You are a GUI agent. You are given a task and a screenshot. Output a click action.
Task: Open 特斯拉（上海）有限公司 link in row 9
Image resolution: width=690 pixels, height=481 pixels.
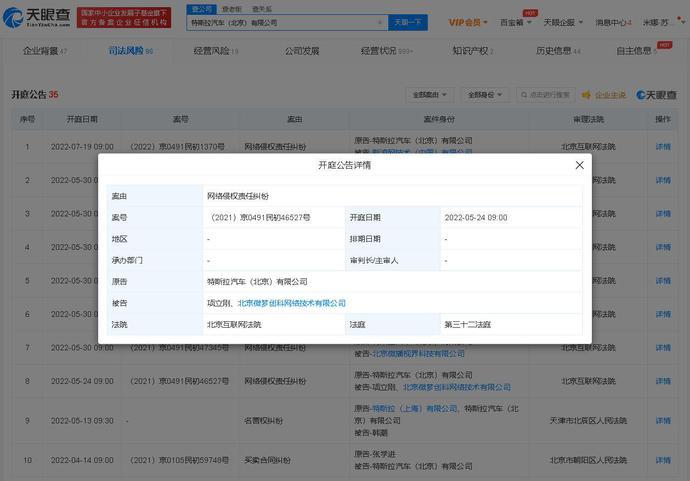415,409
